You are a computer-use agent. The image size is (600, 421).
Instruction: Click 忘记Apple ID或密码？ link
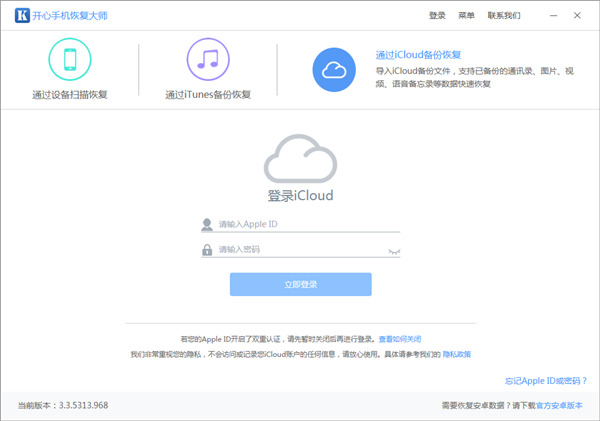click(x=546, y=381)
